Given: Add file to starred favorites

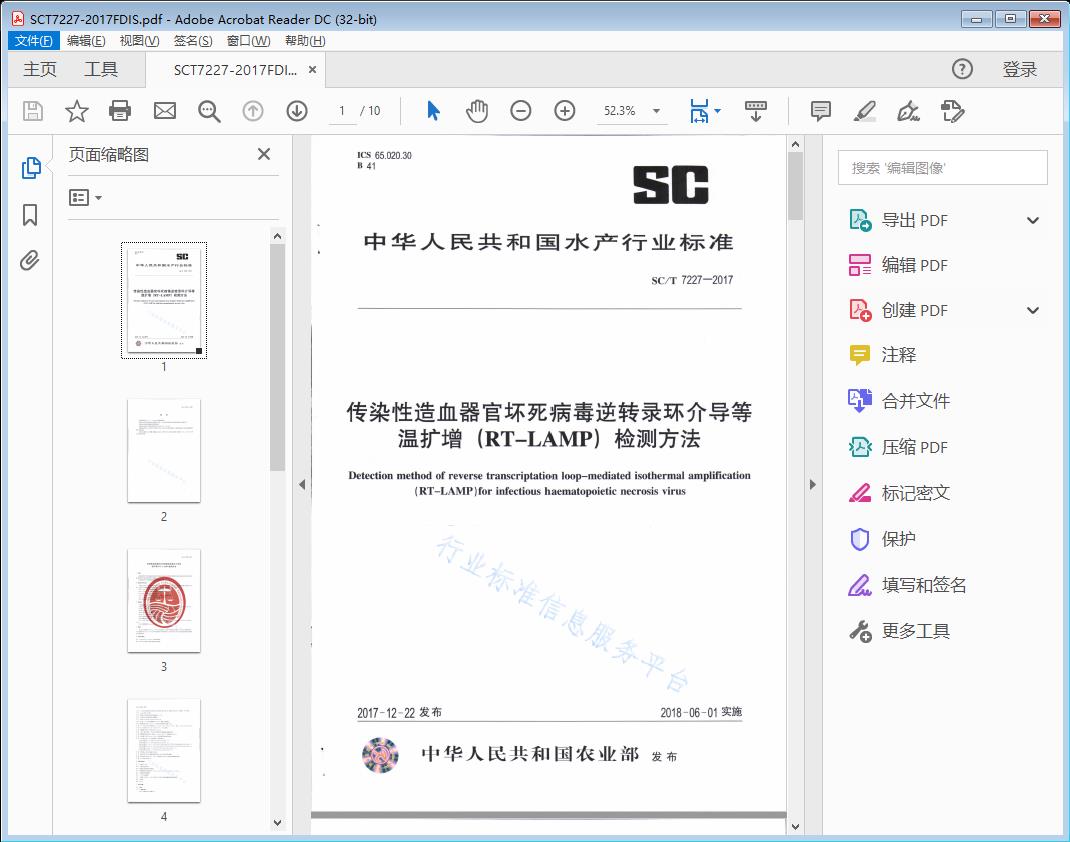Looking at the screenshot, I should (x=77, y=111).
